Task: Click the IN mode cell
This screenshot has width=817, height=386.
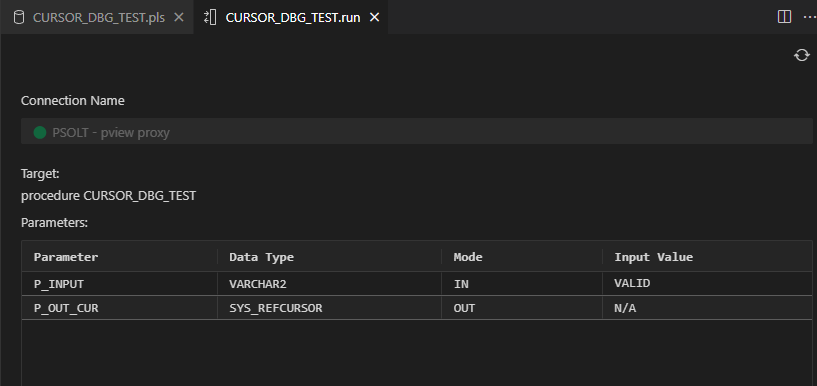Action: click(522, 284)
